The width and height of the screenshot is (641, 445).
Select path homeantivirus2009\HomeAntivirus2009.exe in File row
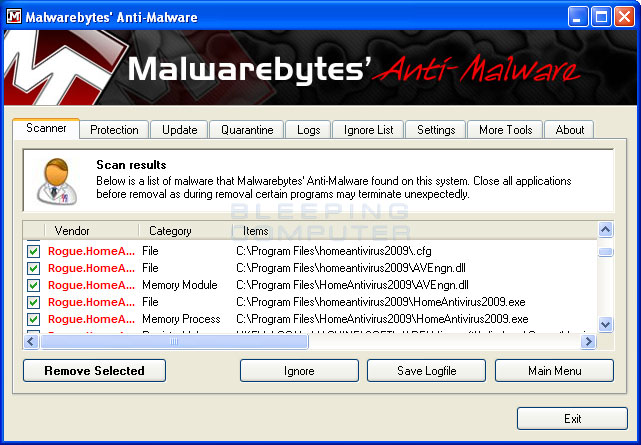click(381, 302)
